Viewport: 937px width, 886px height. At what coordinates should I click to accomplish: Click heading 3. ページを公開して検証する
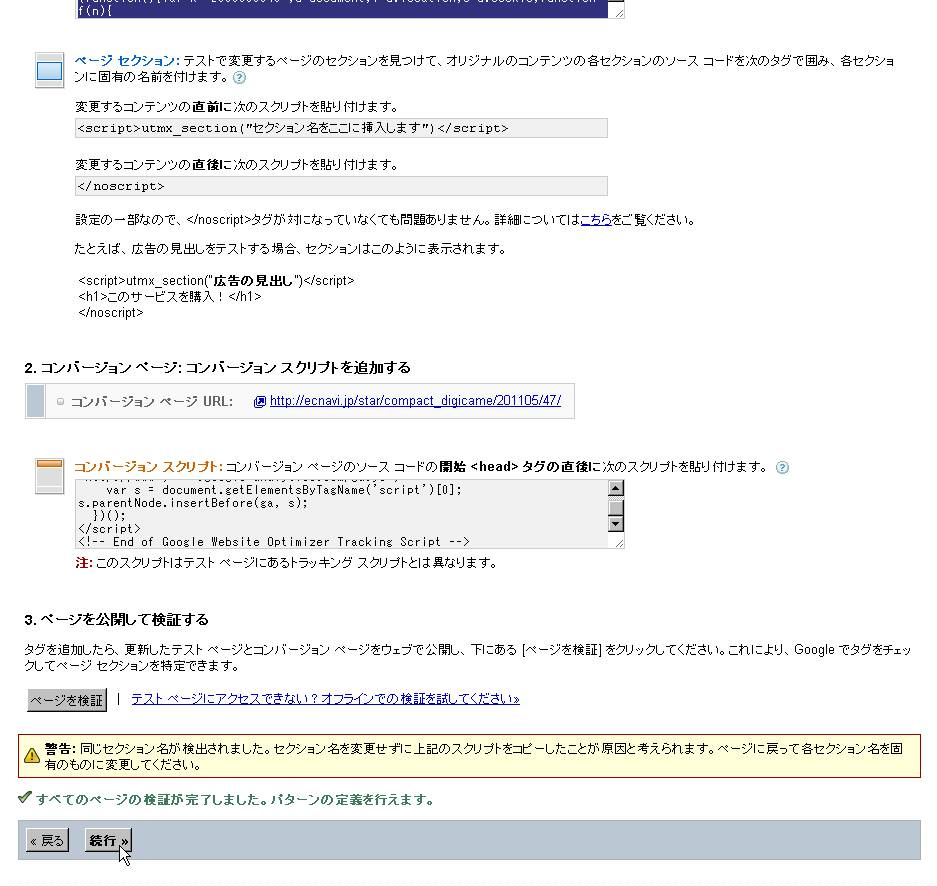point(117,620)
